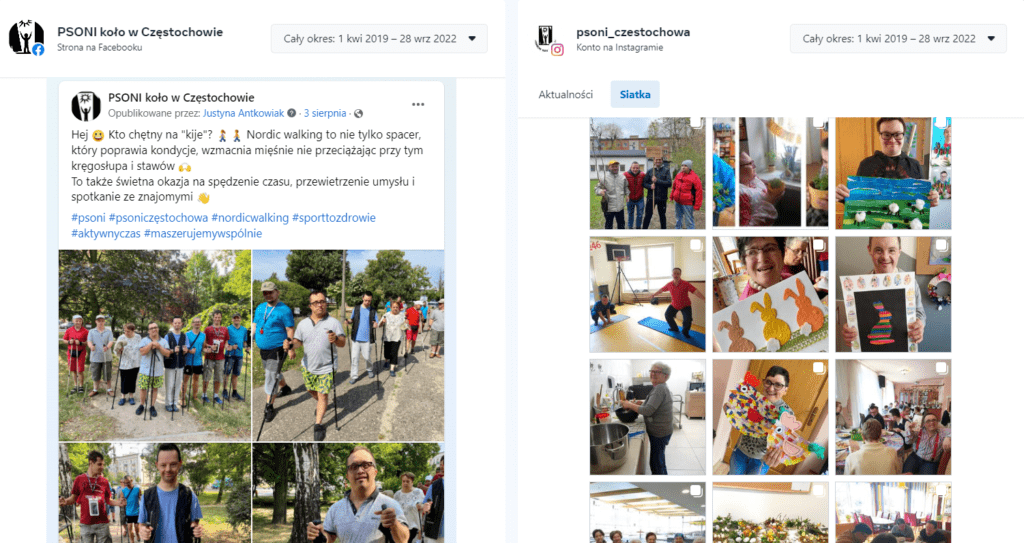This screenshot has width=1024, height=543.
Task: Click the post author's PSONI avatar
Action: 86,106
